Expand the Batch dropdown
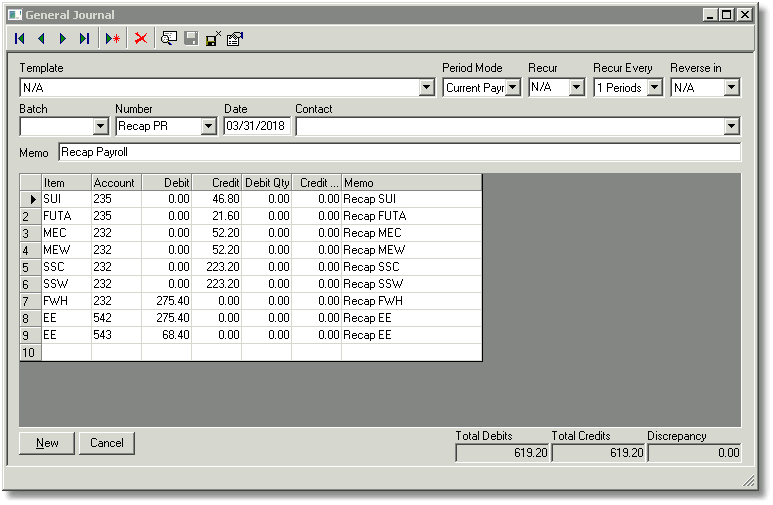Viewport: 773px width, 505px height. [x=101, y=126]
